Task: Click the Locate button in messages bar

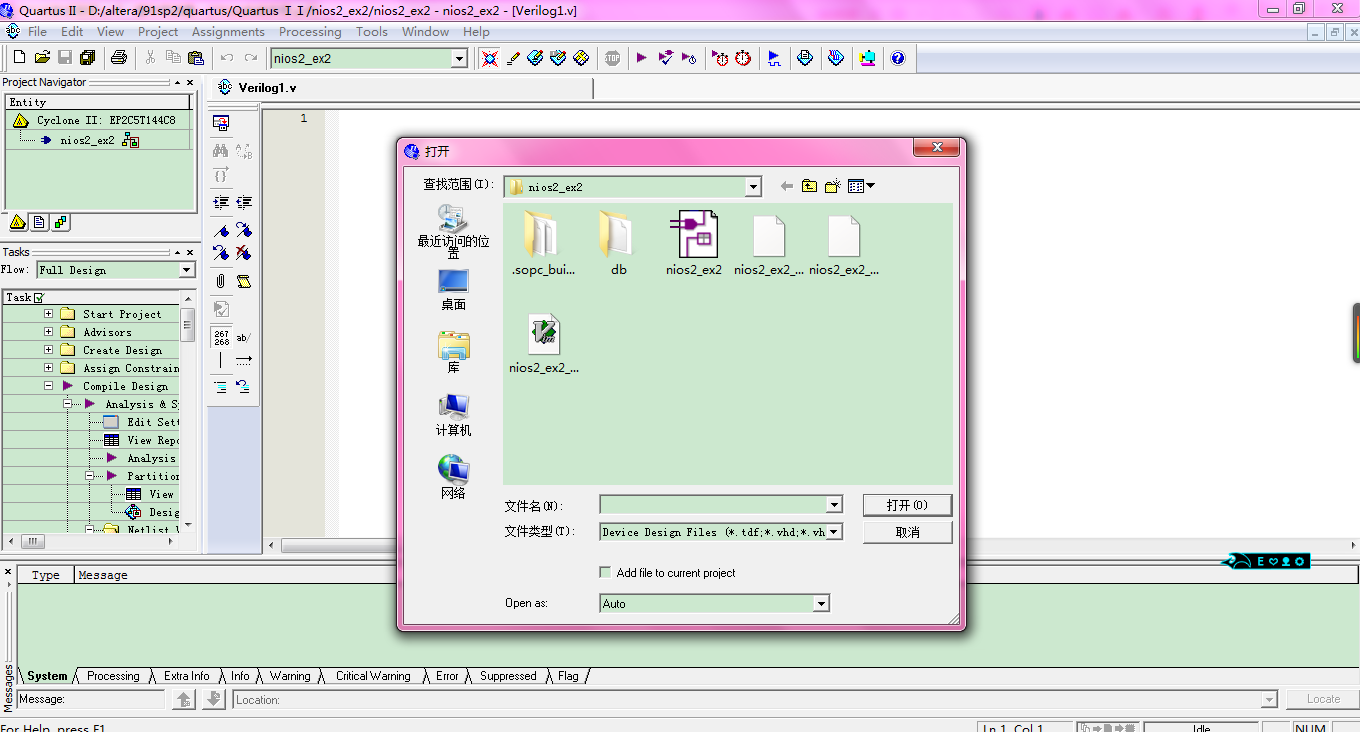Action: 1323,699
